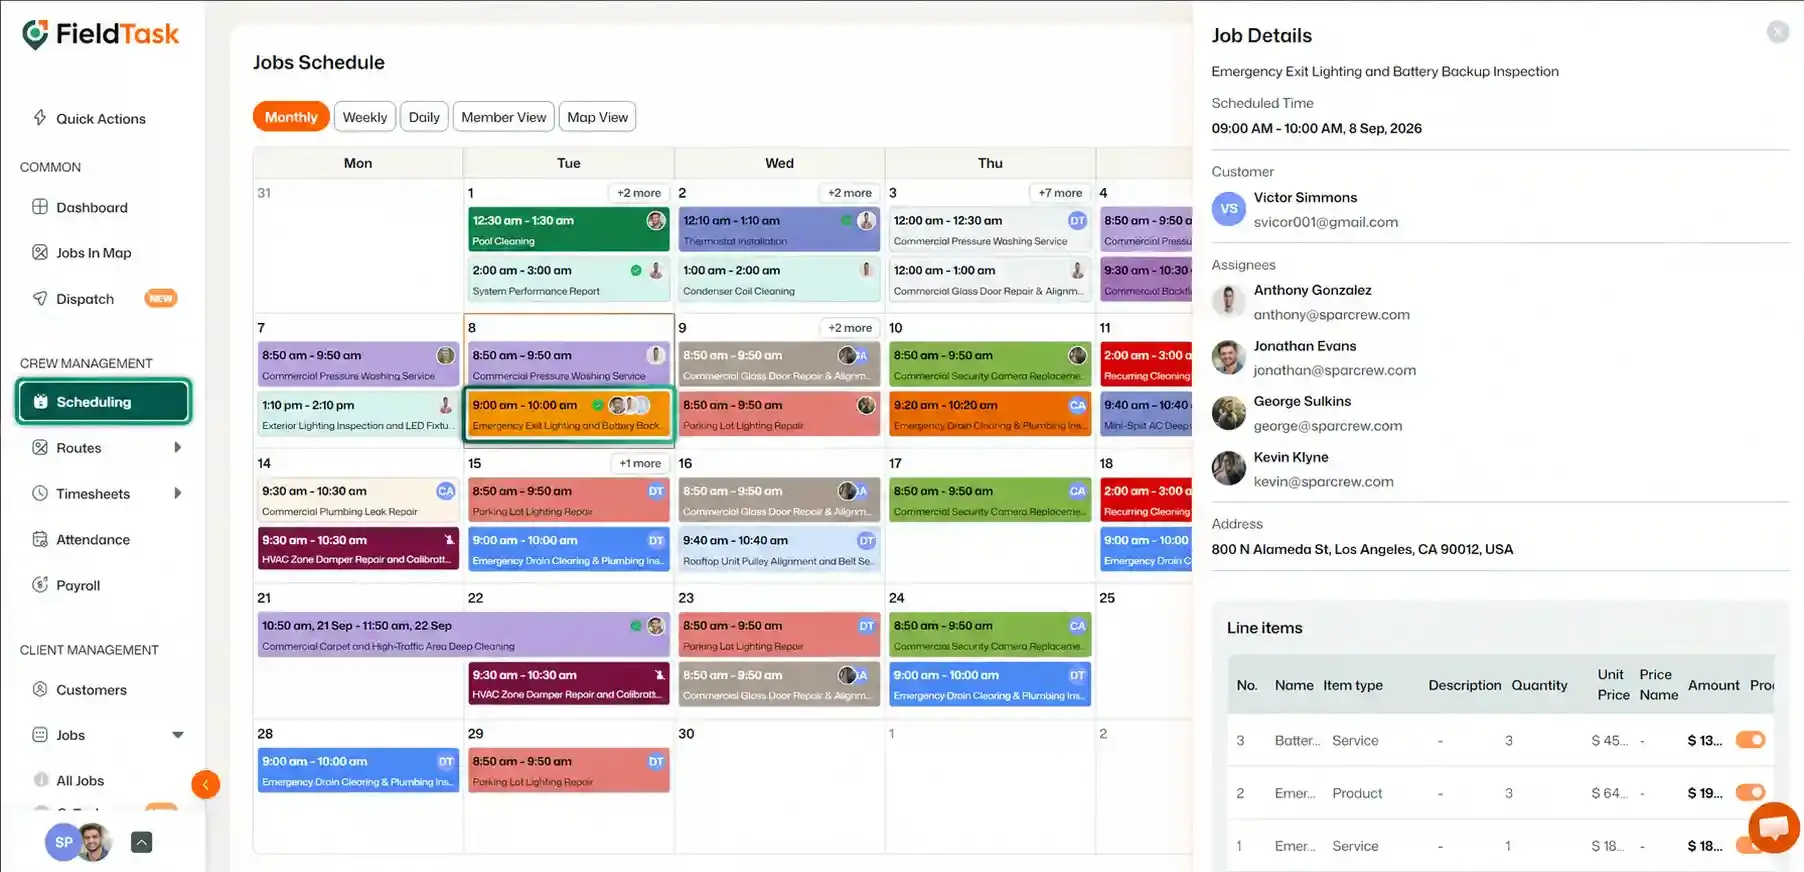The image size is (1804, 872).
Task: Click the Product item type cell
Action: click(x=1357, y=793)
